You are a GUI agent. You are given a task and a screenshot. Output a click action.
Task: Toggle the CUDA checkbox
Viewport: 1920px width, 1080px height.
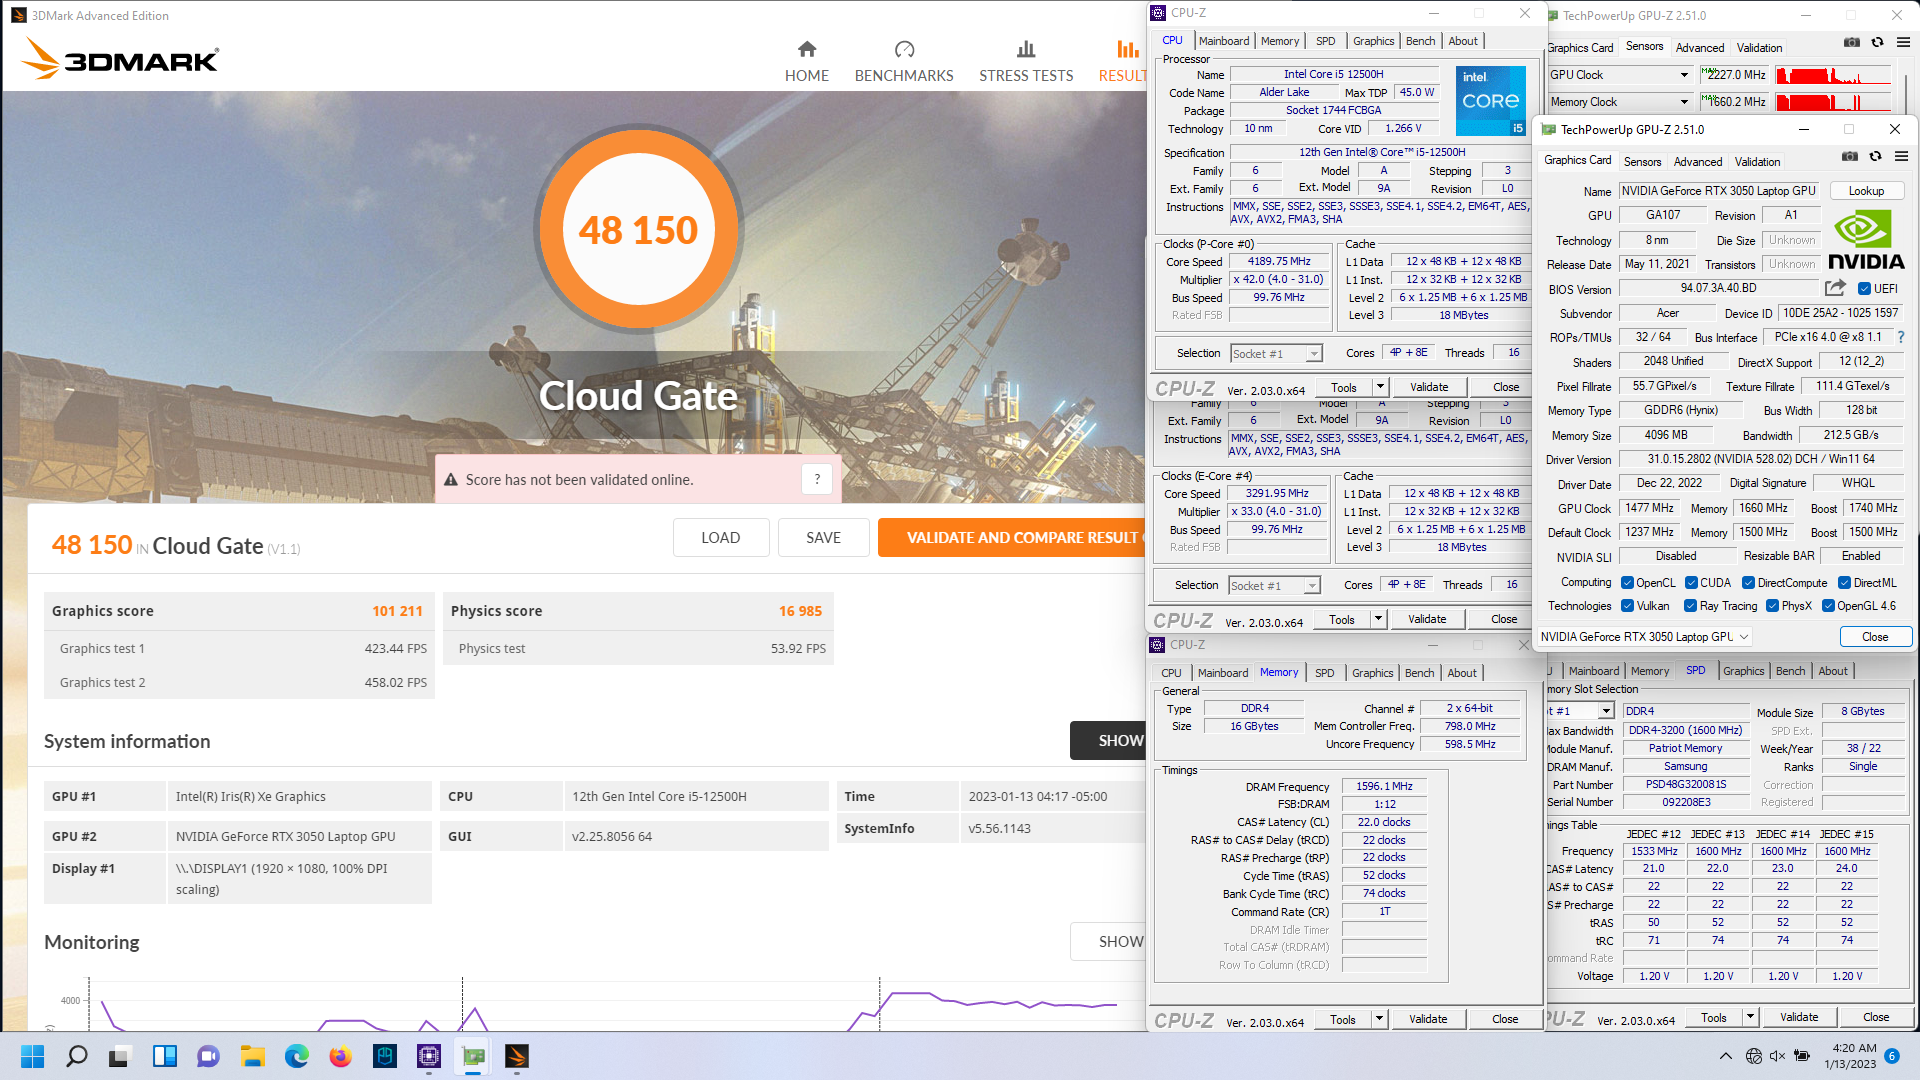tap(1691, 583)
